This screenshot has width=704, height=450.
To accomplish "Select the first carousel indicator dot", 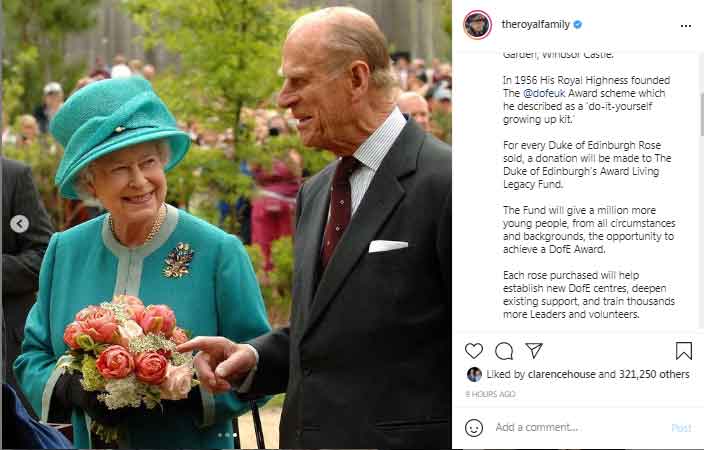I will [x=220, y=435].
